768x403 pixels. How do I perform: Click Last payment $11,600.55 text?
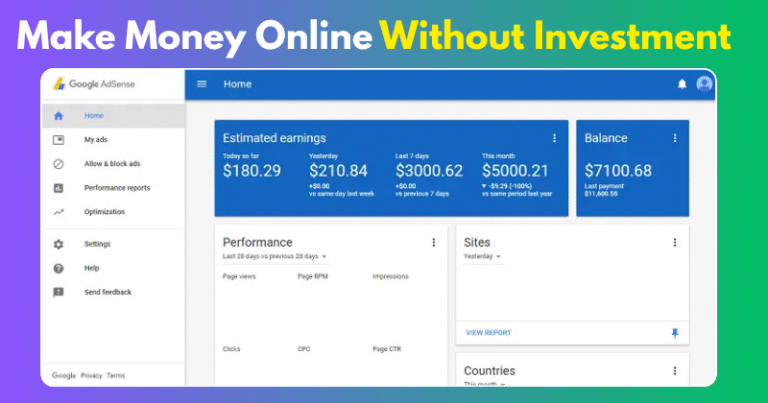pyautogui.click(x=604, y=190)
